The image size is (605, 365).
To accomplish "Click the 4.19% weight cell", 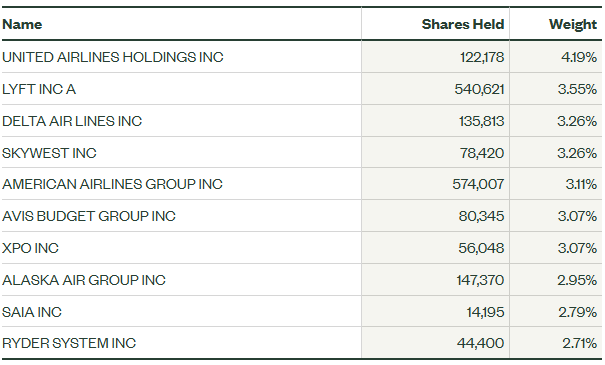I will pyautogui.click(x=579, y=57).
